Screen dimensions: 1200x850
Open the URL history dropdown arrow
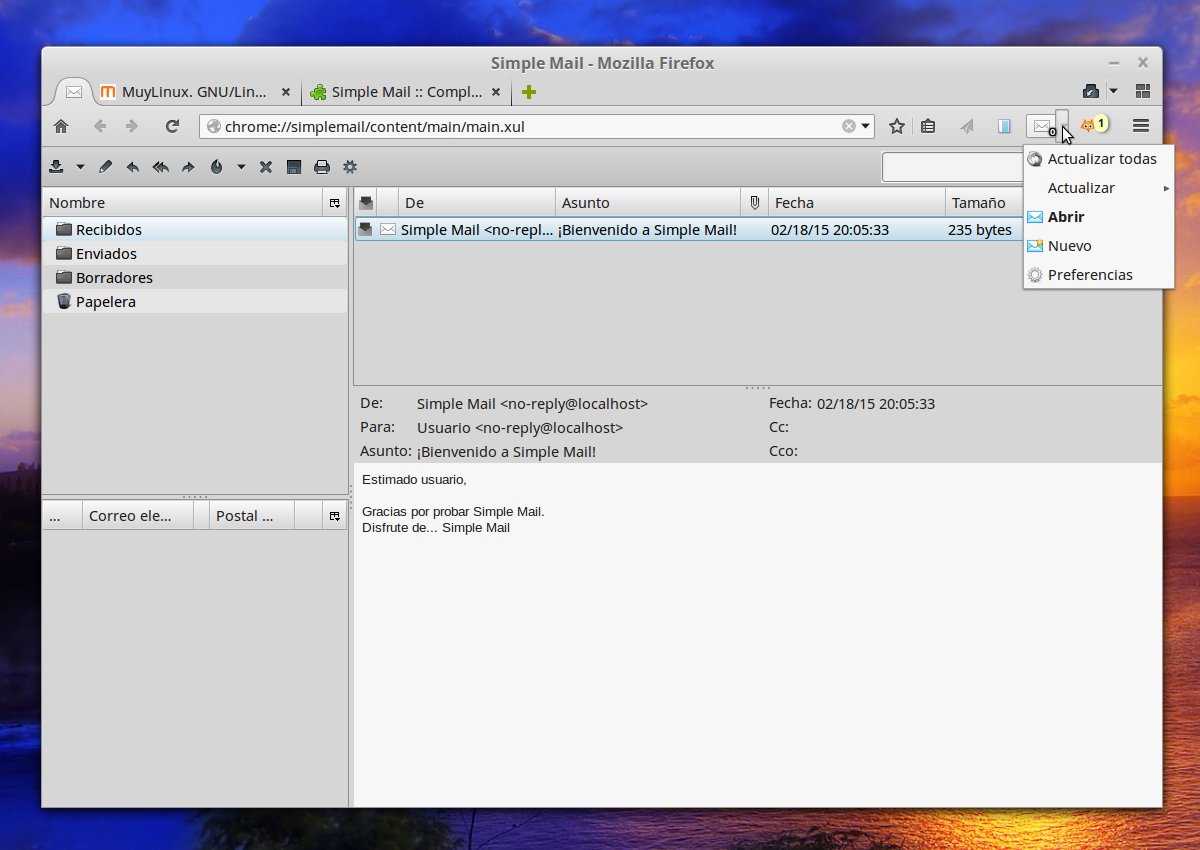click(x=866, y=127)
